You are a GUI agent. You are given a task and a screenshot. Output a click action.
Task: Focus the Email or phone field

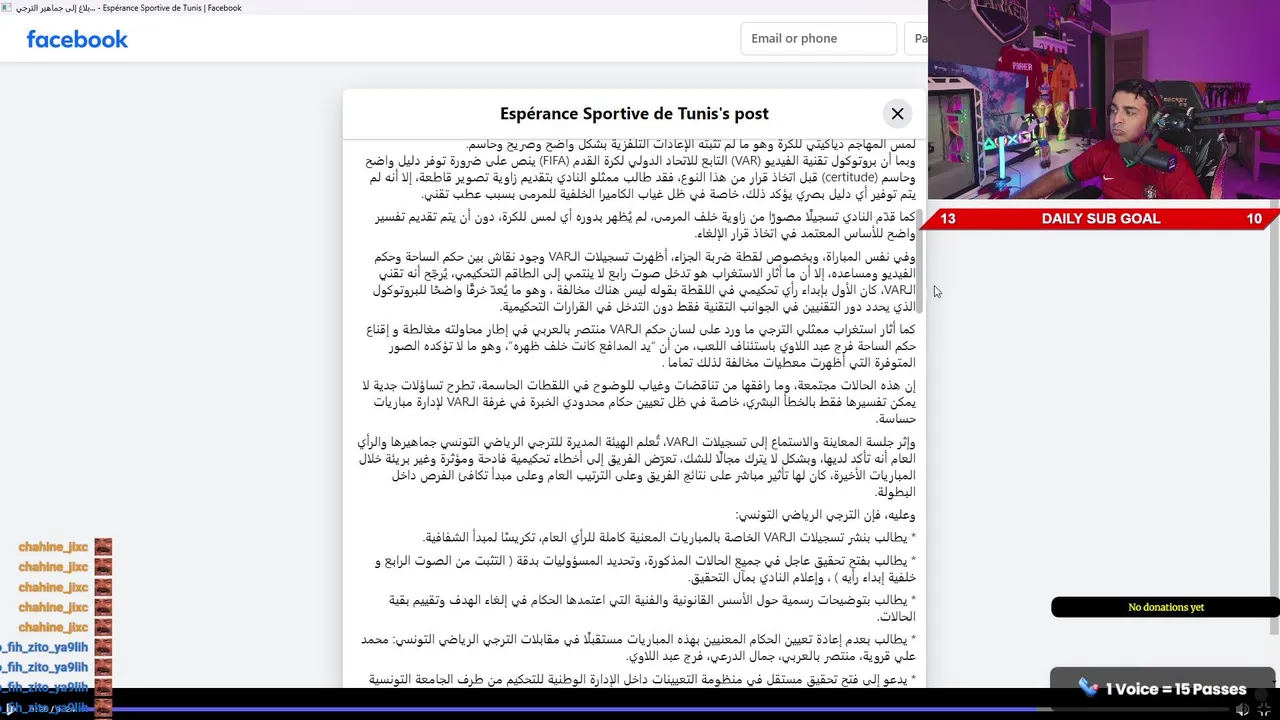point(818,39)
